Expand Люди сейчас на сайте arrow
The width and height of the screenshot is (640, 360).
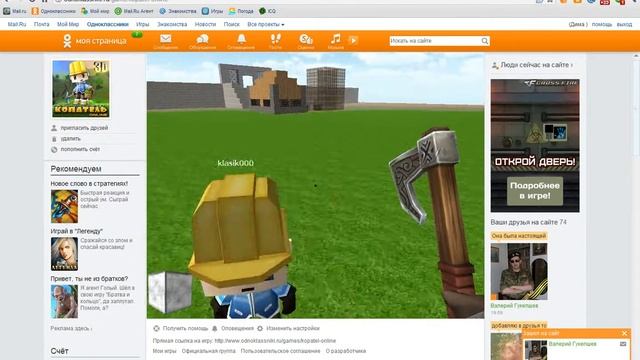click(x=571, y=65)
